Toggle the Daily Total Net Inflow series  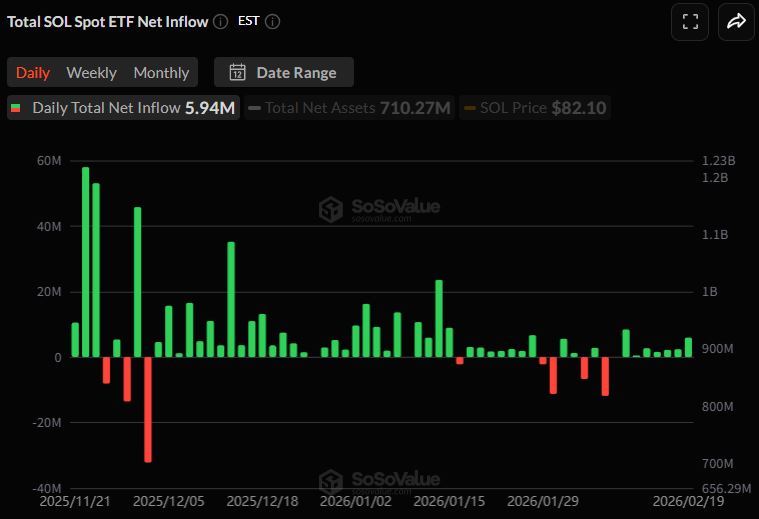coord(123,107)
